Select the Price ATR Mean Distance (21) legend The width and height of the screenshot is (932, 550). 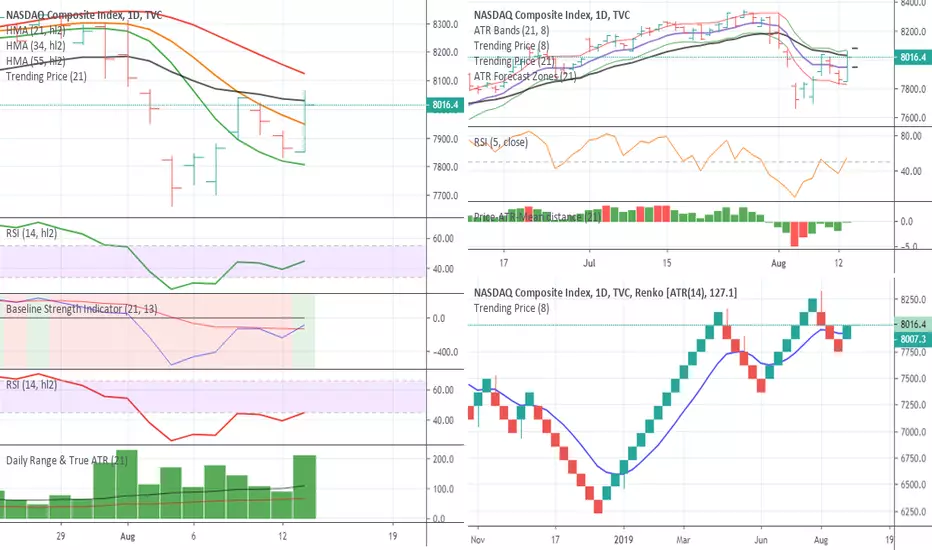click(x=537, y=217)
